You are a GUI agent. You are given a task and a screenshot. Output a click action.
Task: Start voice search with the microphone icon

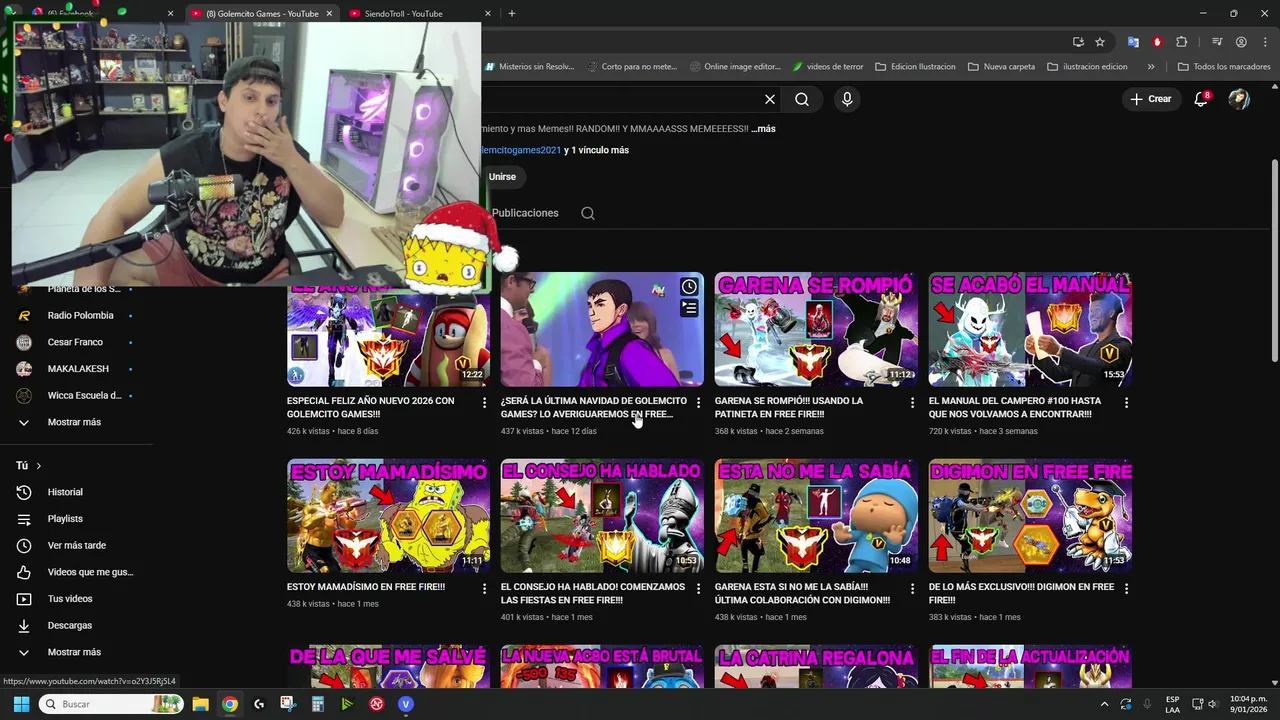click(x=847, y=99)
